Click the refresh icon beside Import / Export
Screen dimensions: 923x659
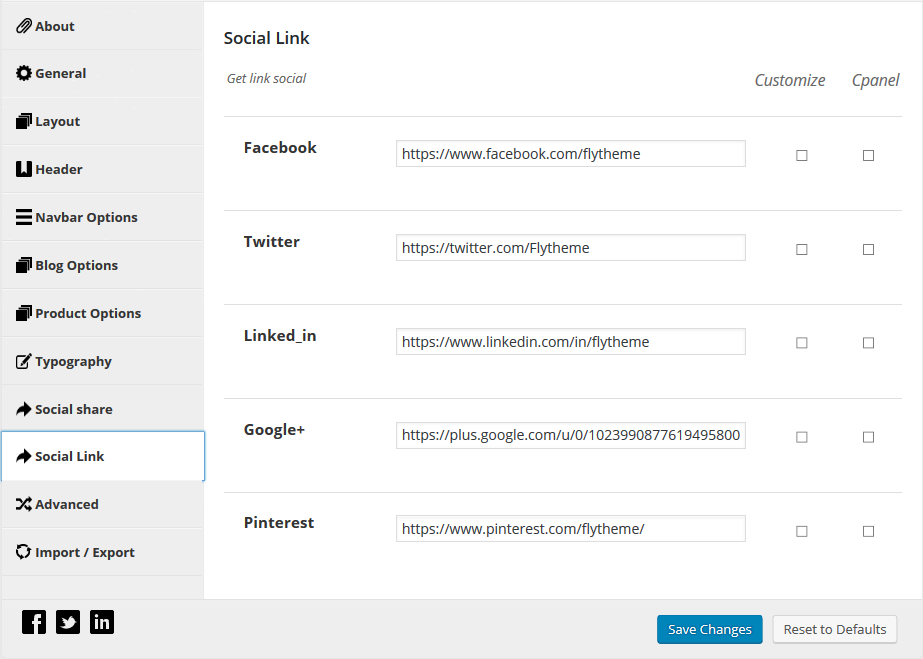[24, 552]
